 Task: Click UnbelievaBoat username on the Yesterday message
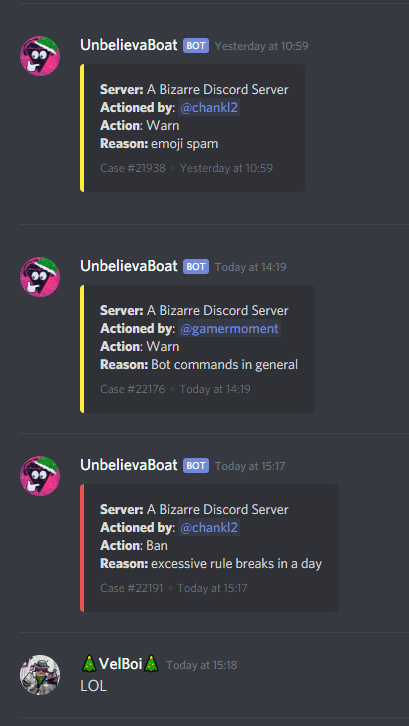(129, 45)
